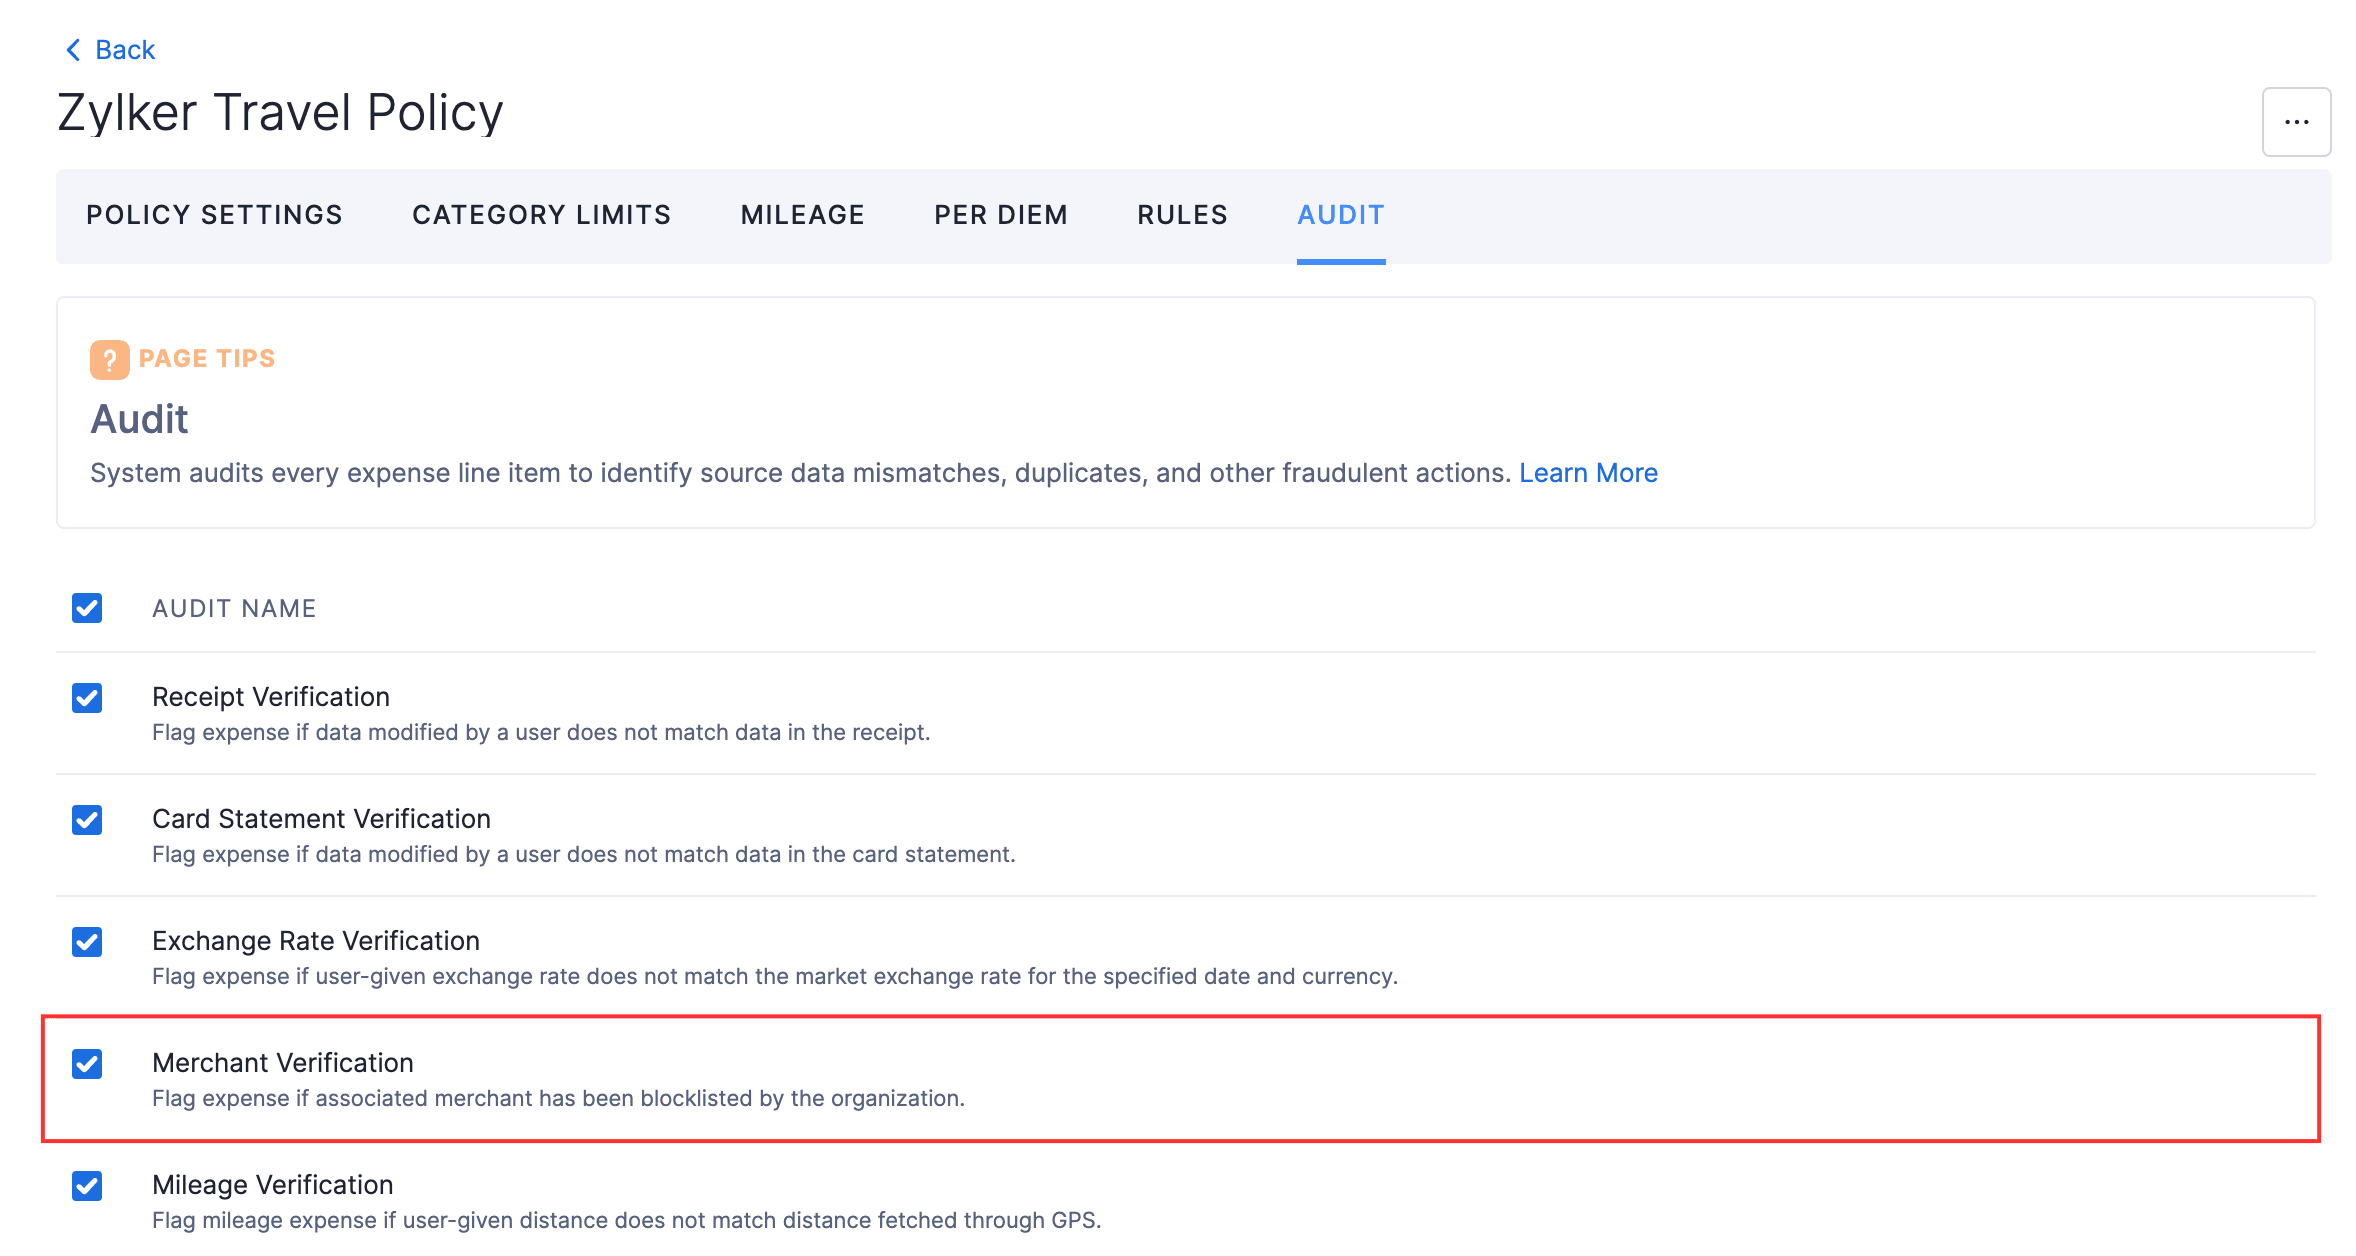This screenshot has height=1256, width=2356.
Task: Click the Audit Name column header
Action: pyautogui.click(x=234, y=608)
